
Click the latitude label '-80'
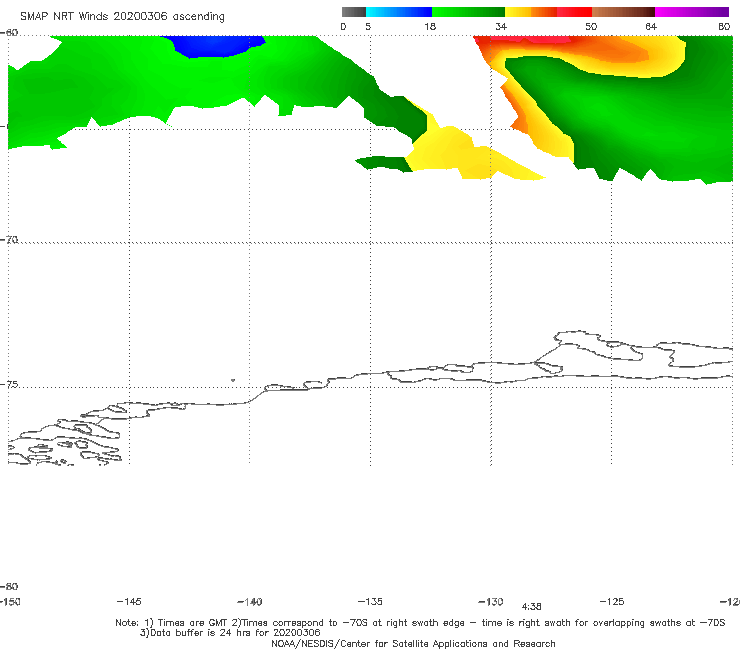click(x=9, y=586)
